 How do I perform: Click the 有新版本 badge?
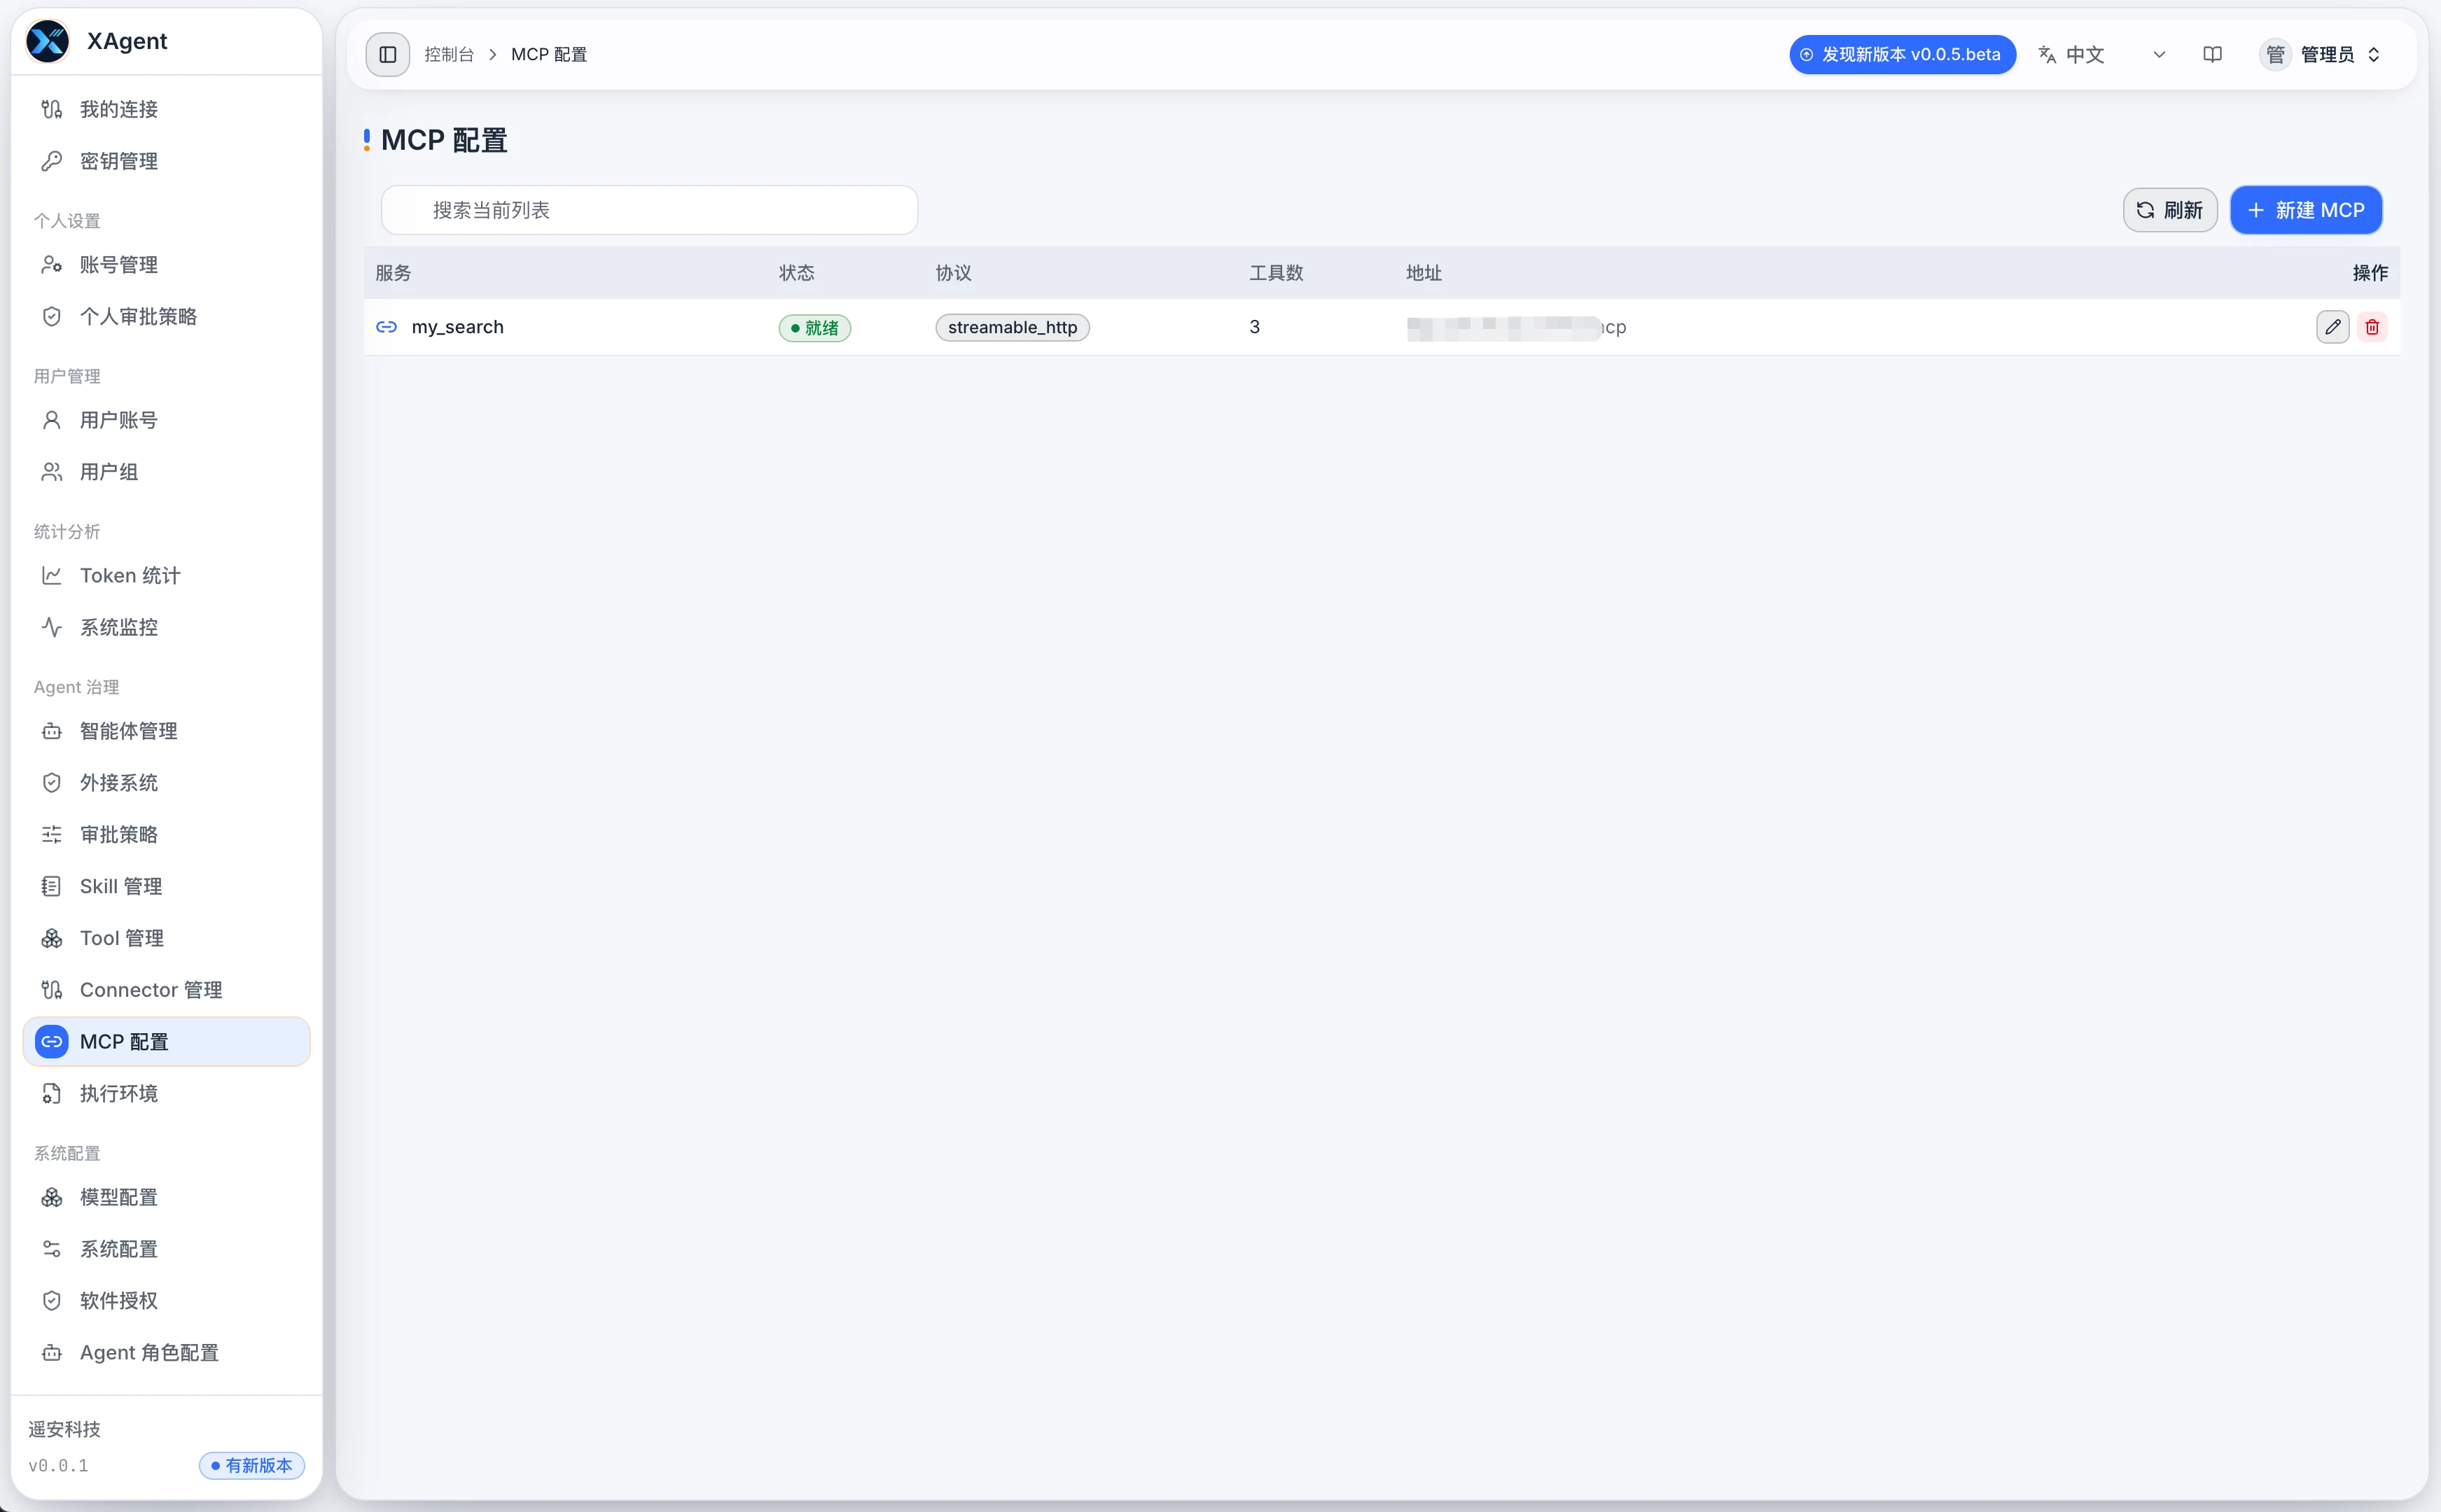(x=252, y=1465)
